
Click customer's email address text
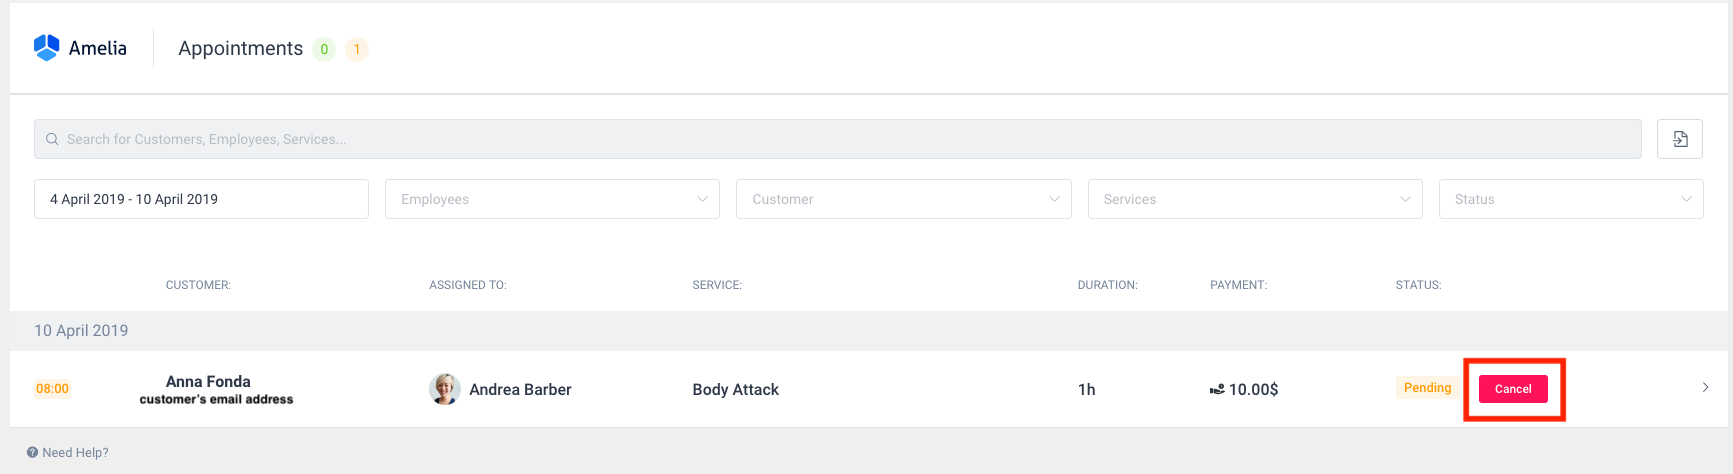(x=216, y=399)
